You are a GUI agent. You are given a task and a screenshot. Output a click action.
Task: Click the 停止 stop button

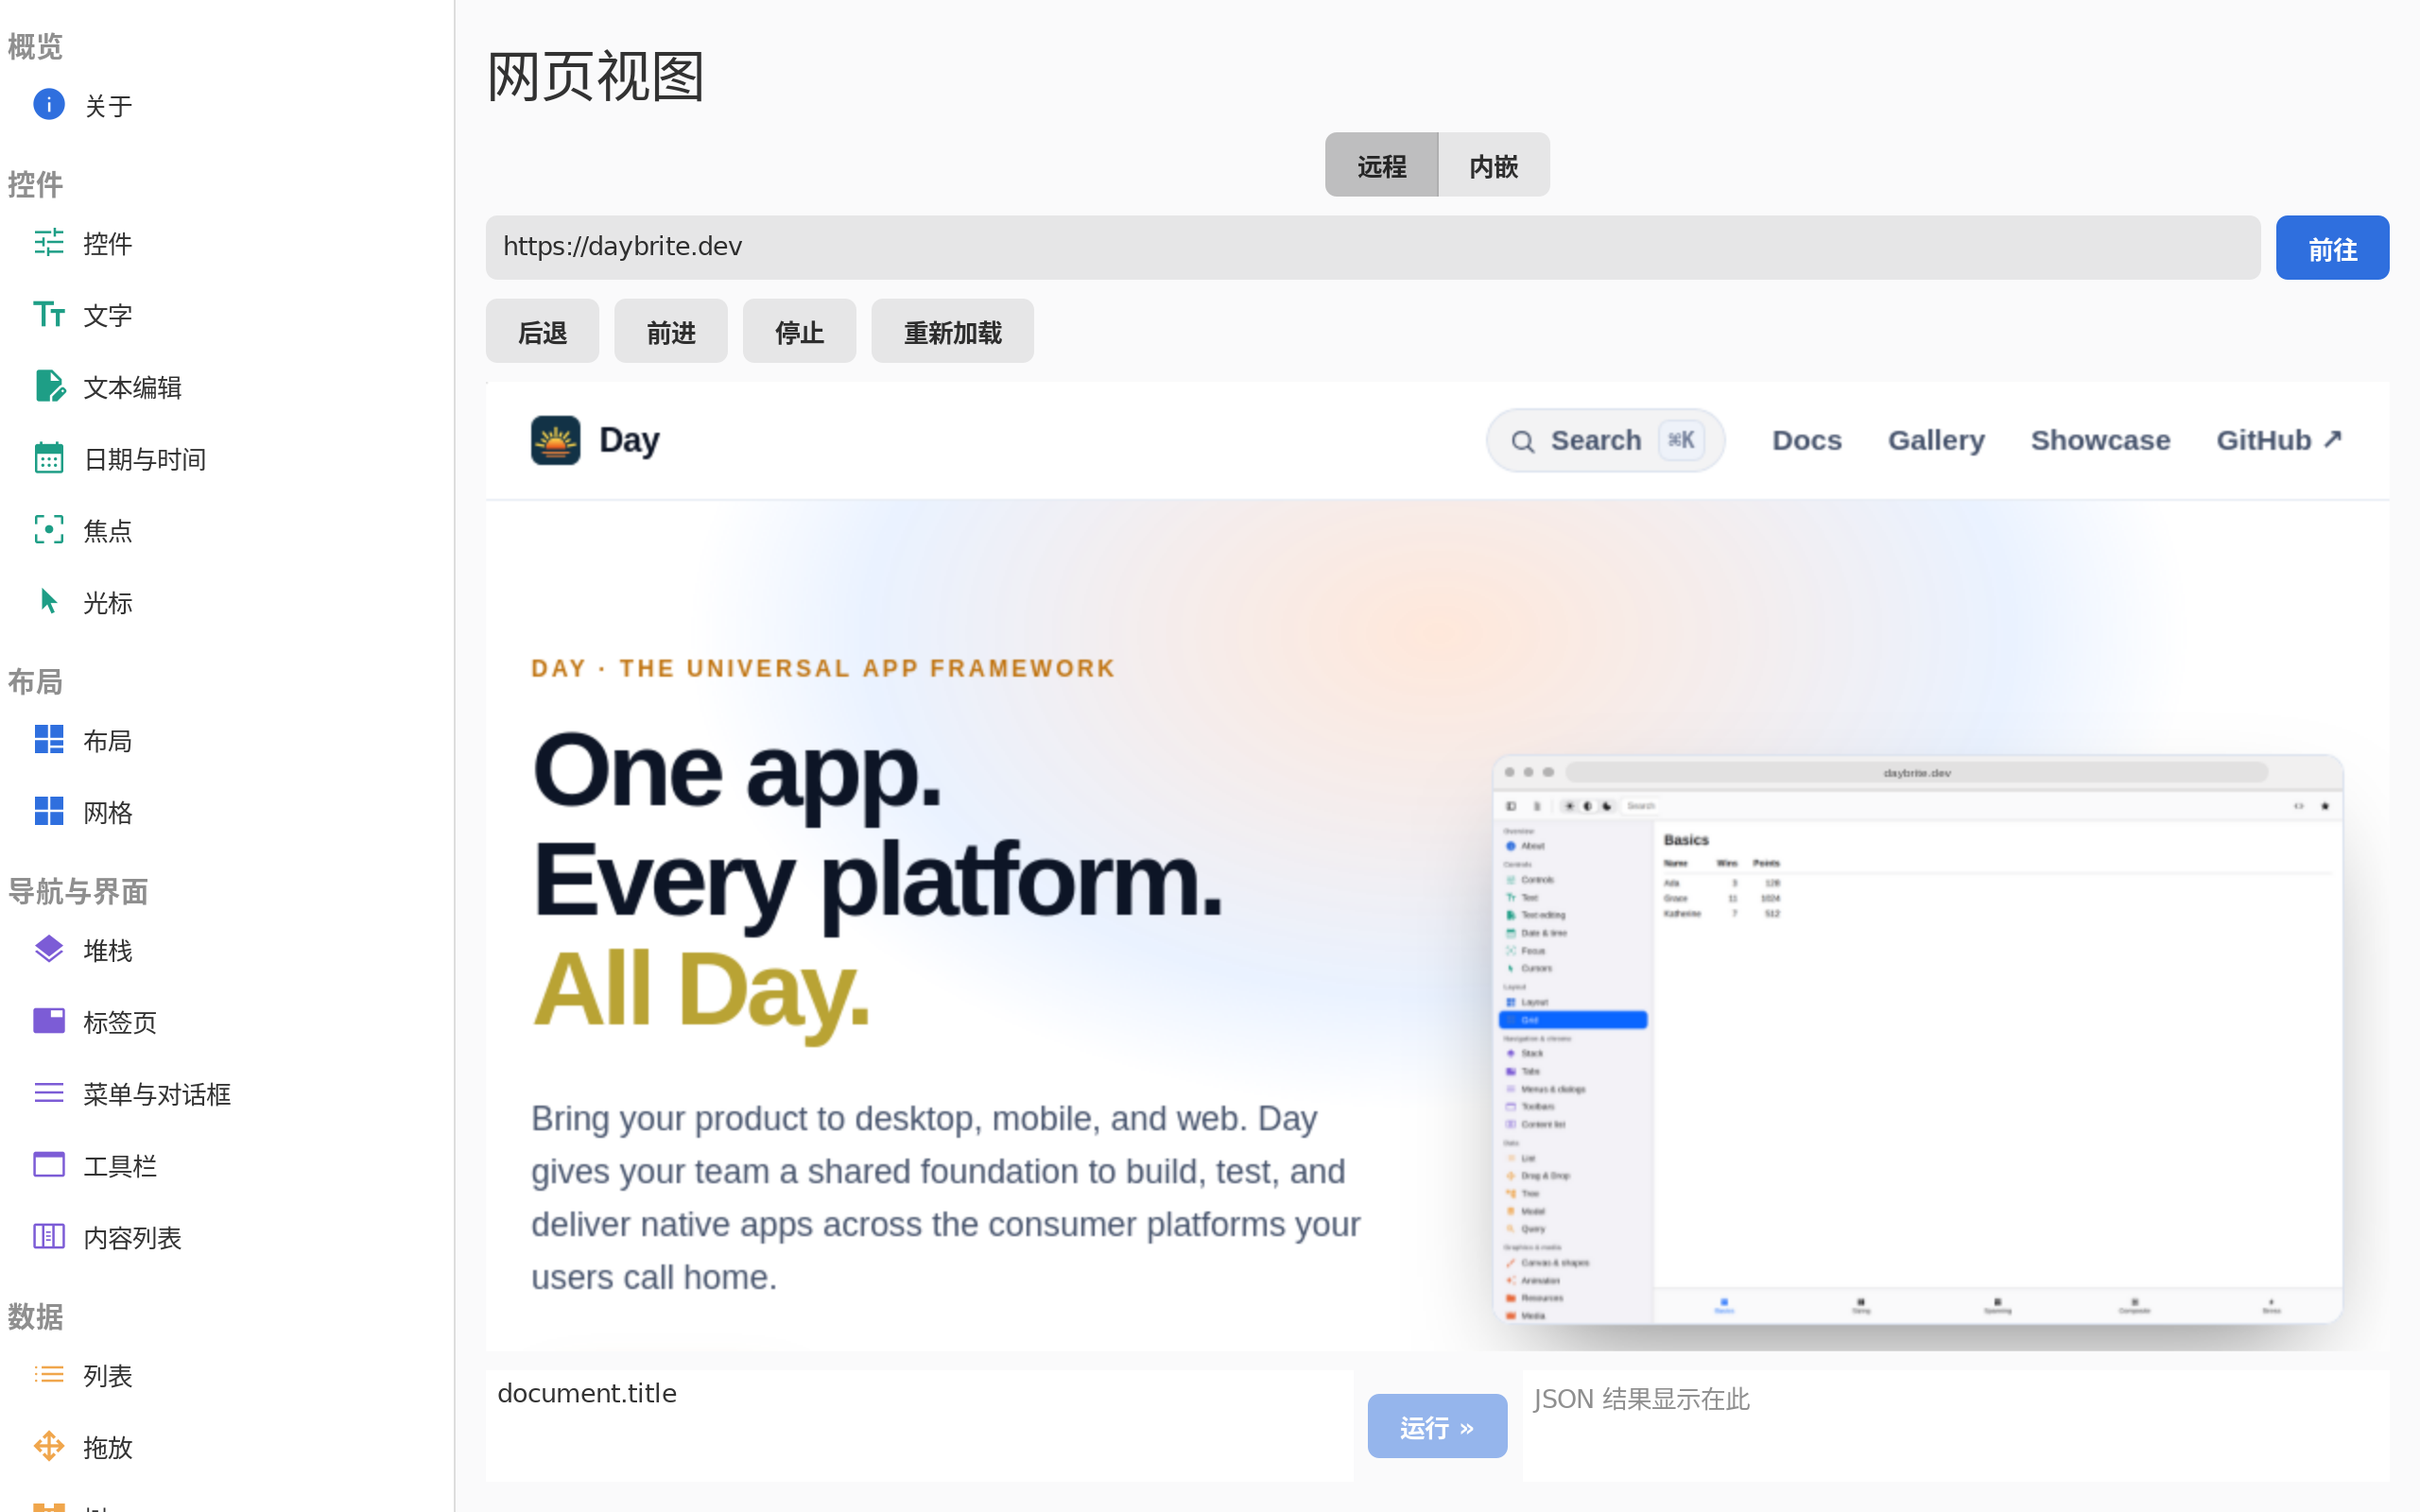799,331
